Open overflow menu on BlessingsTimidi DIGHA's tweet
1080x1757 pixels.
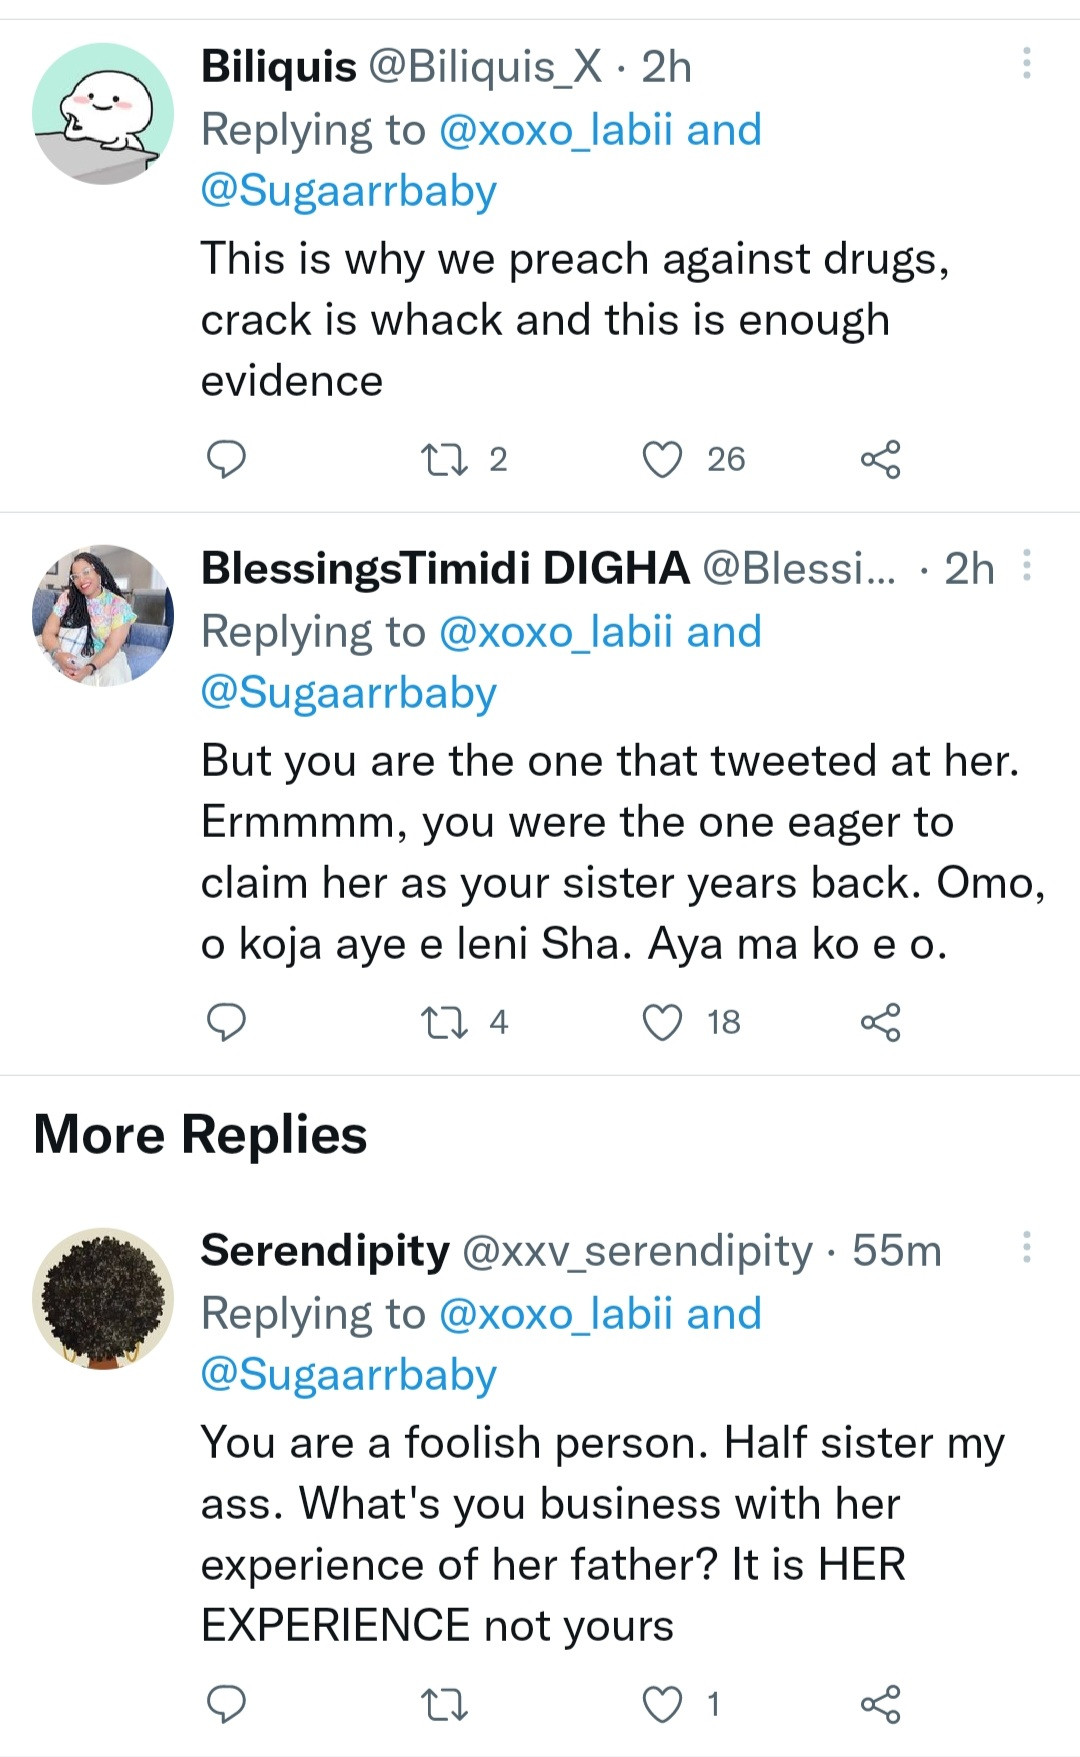click(x=1026, y=565)
